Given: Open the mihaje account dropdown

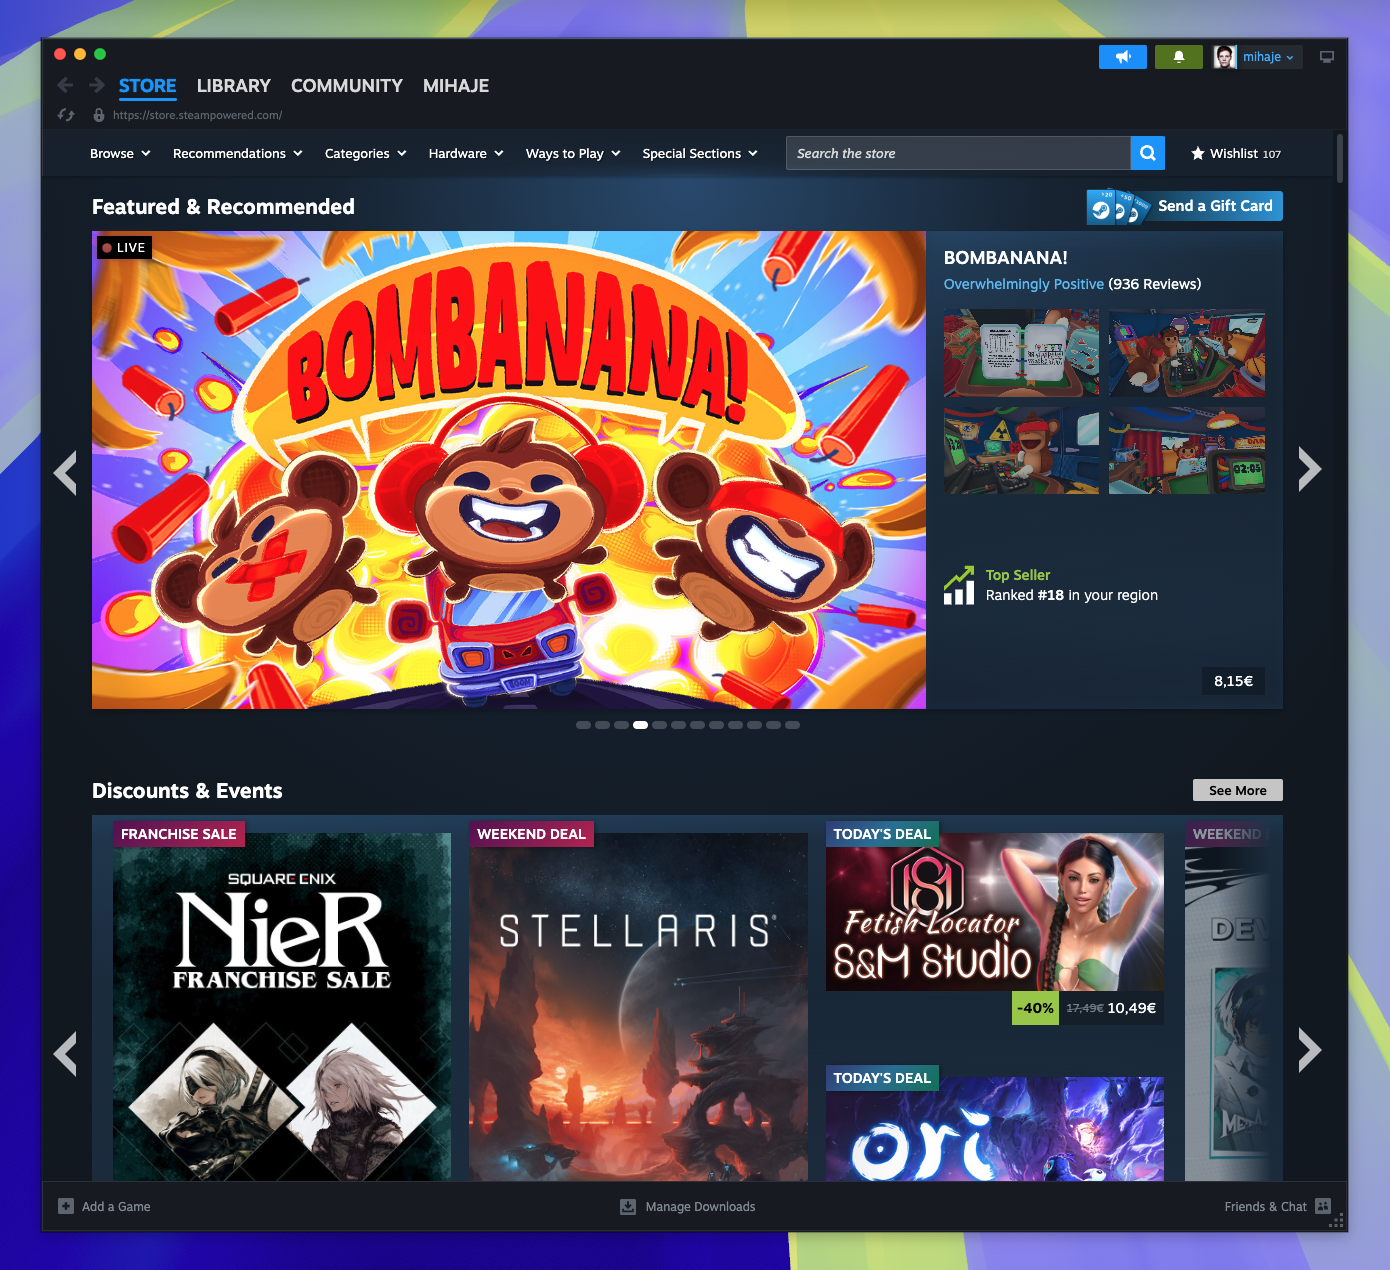Looking at the screenshot, I should pos(1268,57).
